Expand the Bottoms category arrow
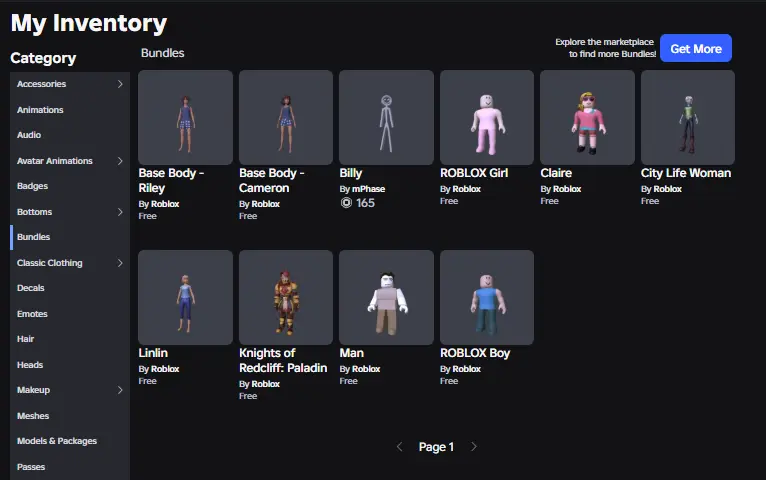Screen dimensions: 766x480 tap(120, 212)
